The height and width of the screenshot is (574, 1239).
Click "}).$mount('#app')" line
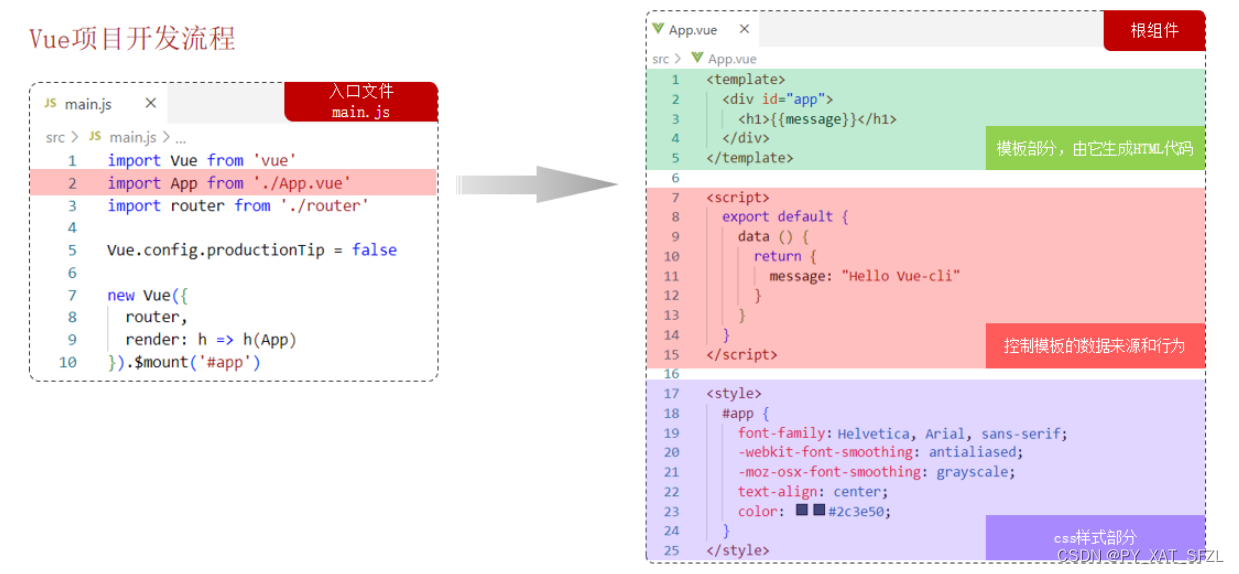[184, 362]
